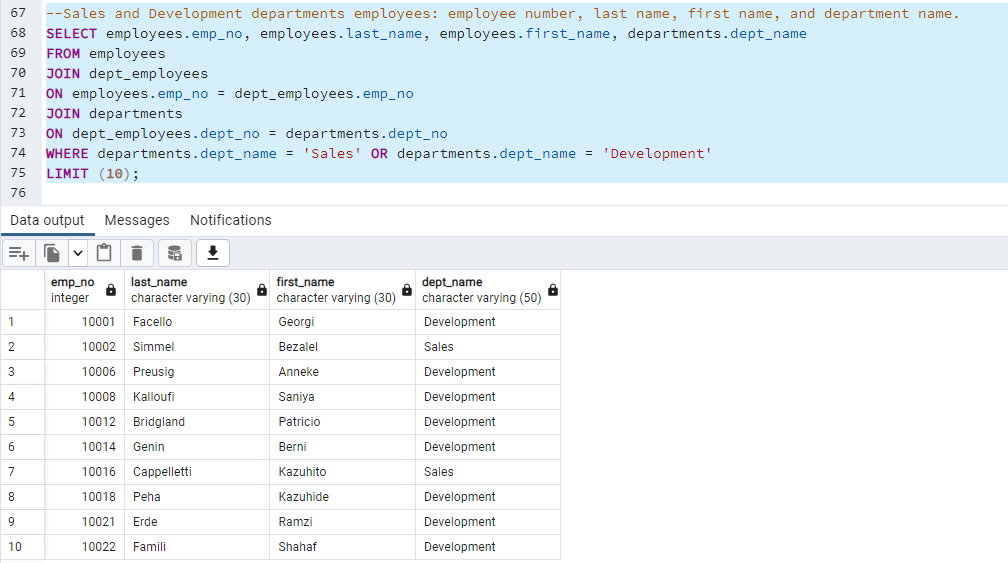
Task: Click the cell containing Bridgland
Action: pos(197,422)
